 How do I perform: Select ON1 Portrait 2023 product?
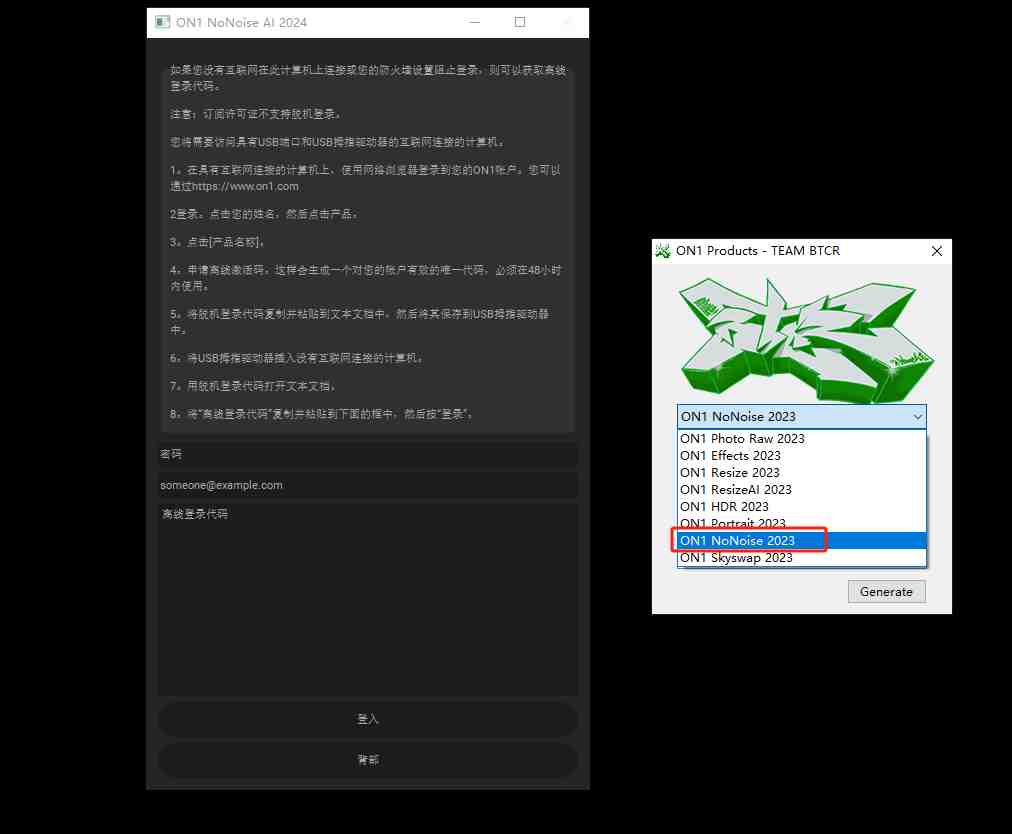point(731,523)
